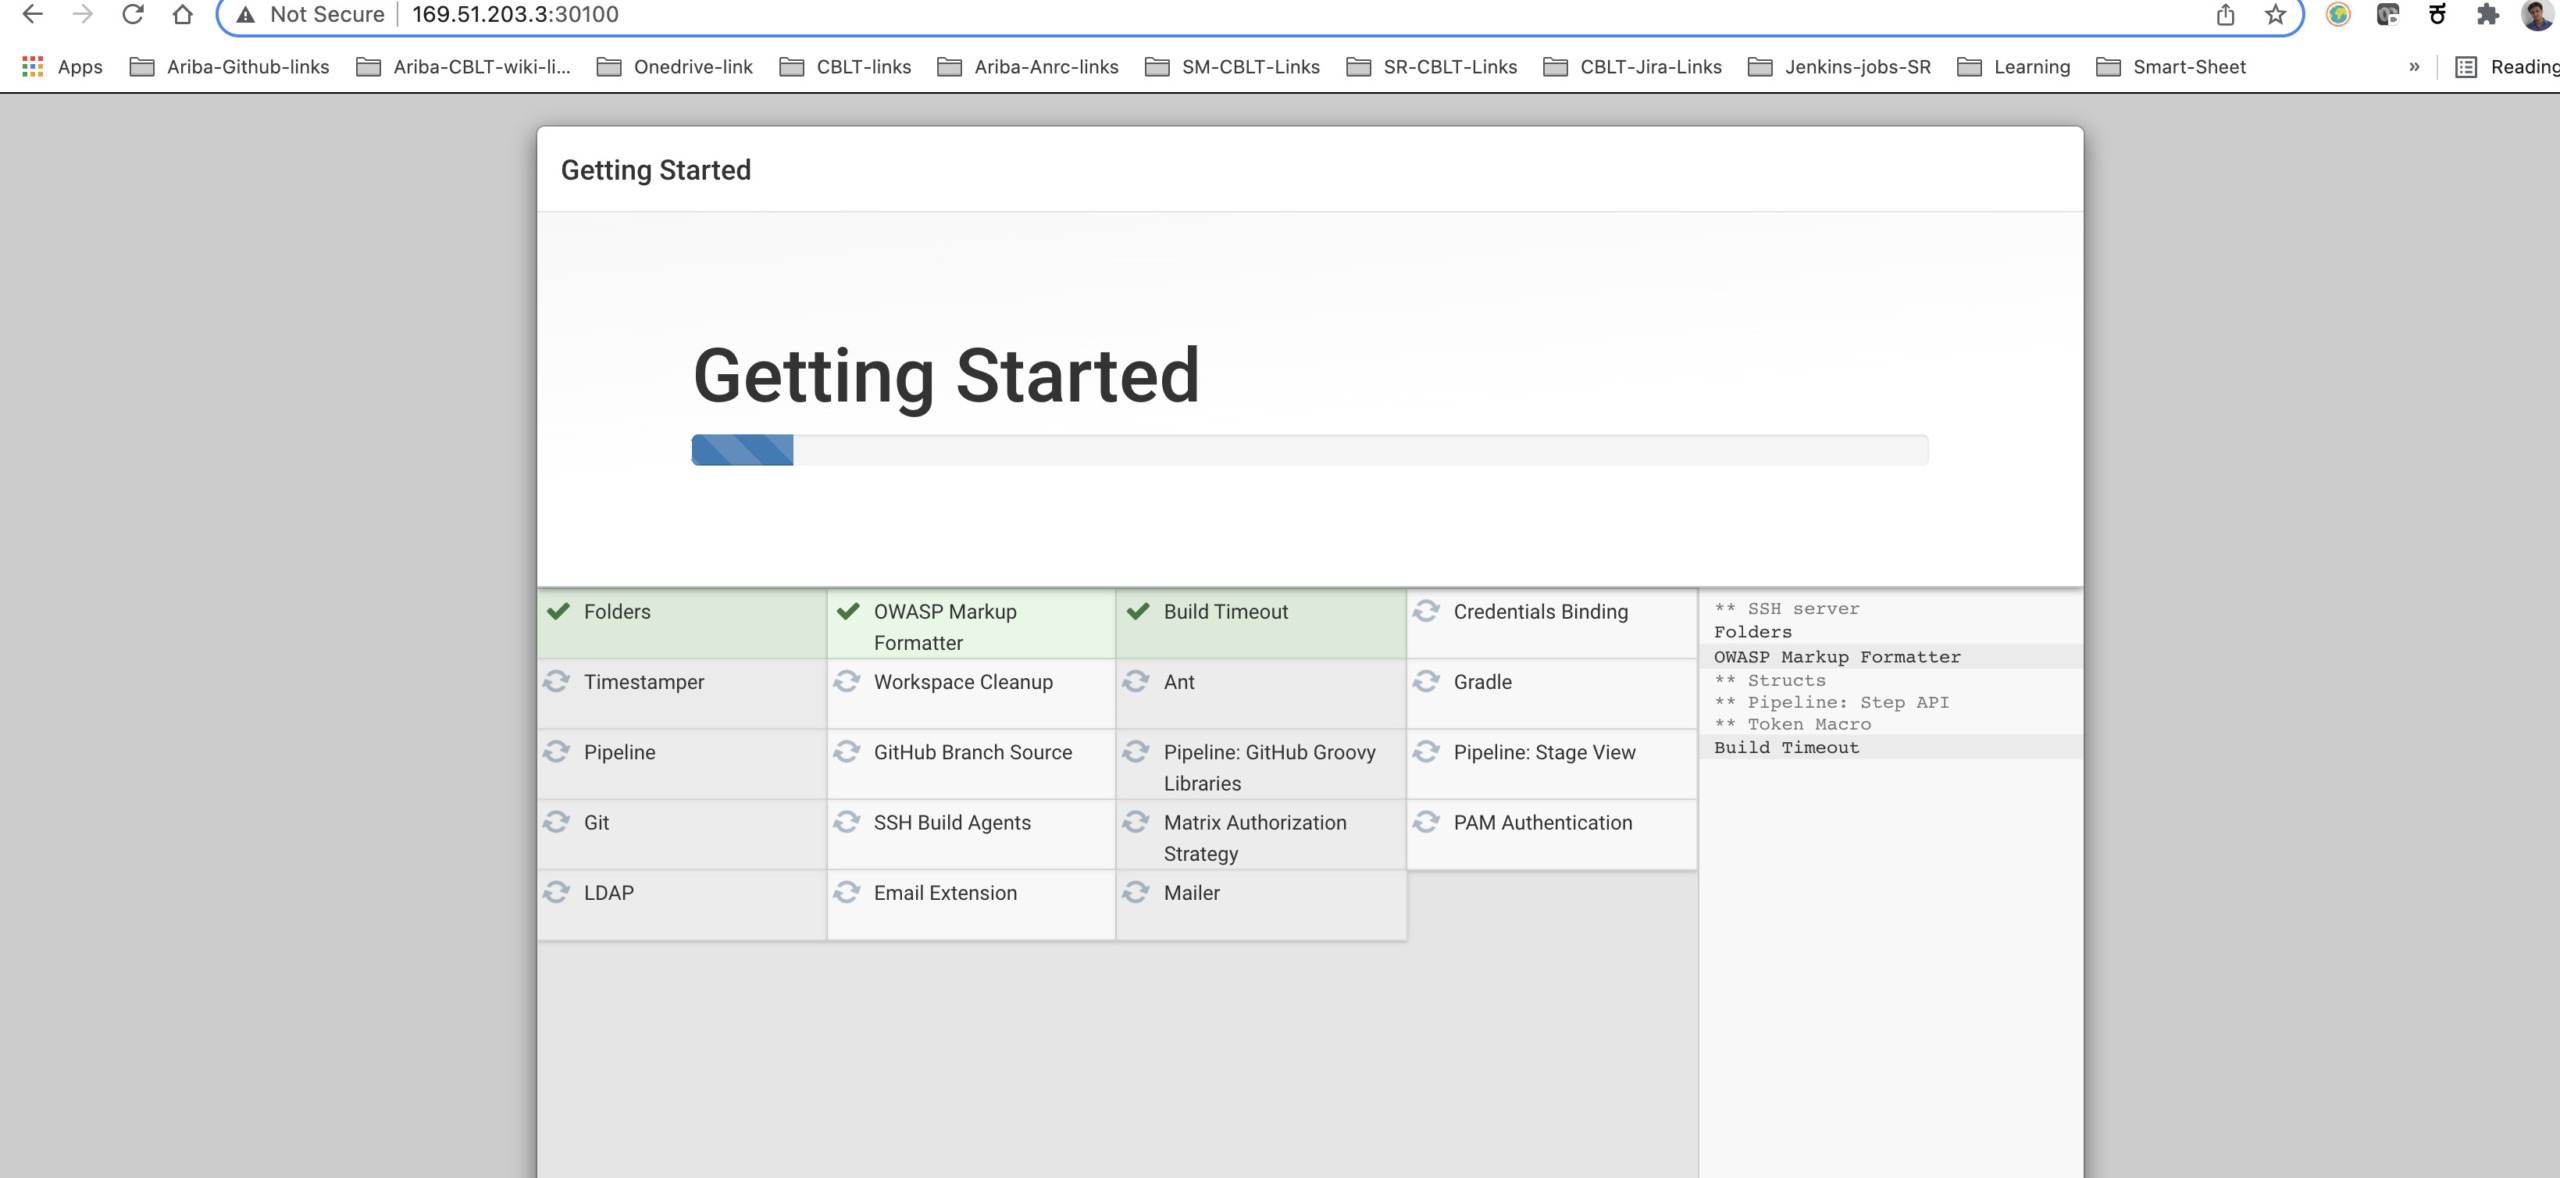
Task: Click pending icon next to Mailer
Action: pos(1135,892)
